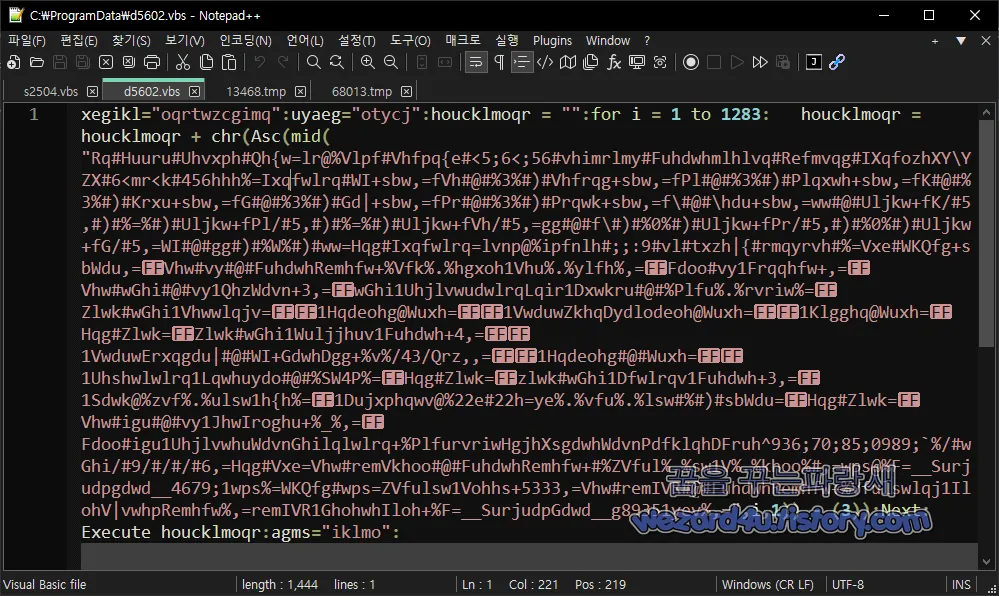Screen dimensions: 999x596
Task: Open the Window menu
Action: pos(608,40)
